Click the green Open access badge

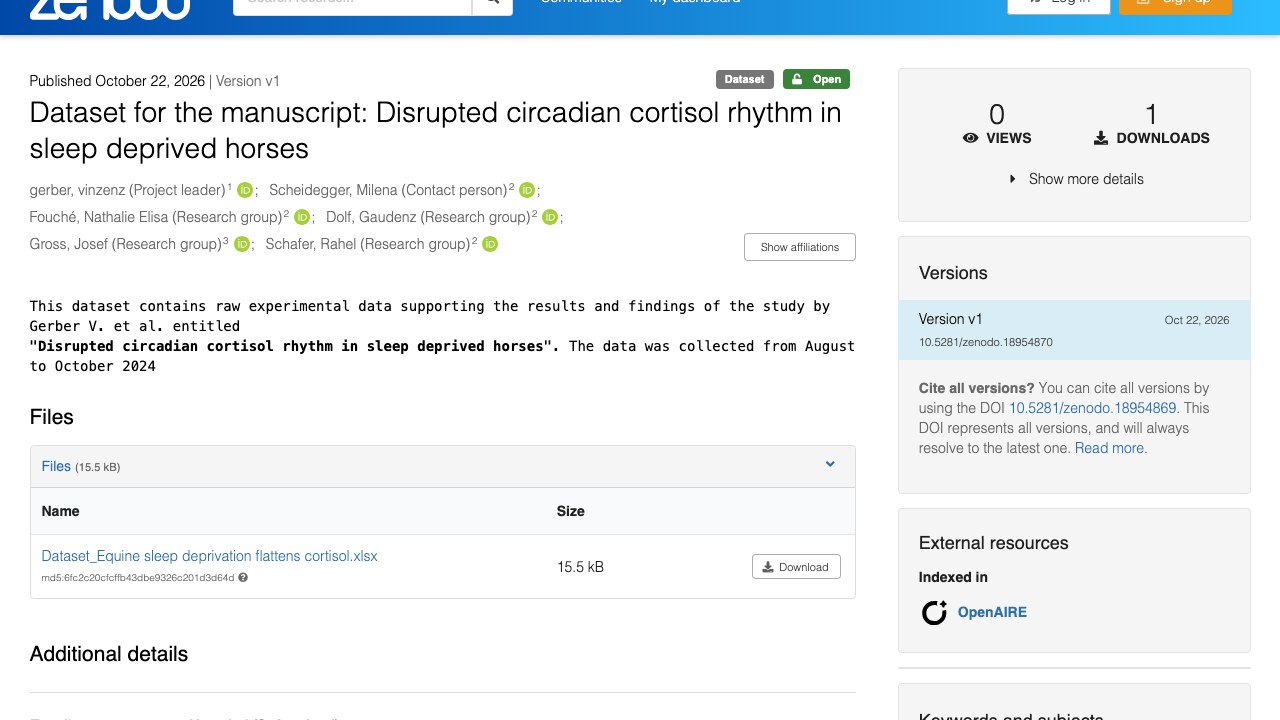pyautogui.click(x=816, y=79)
